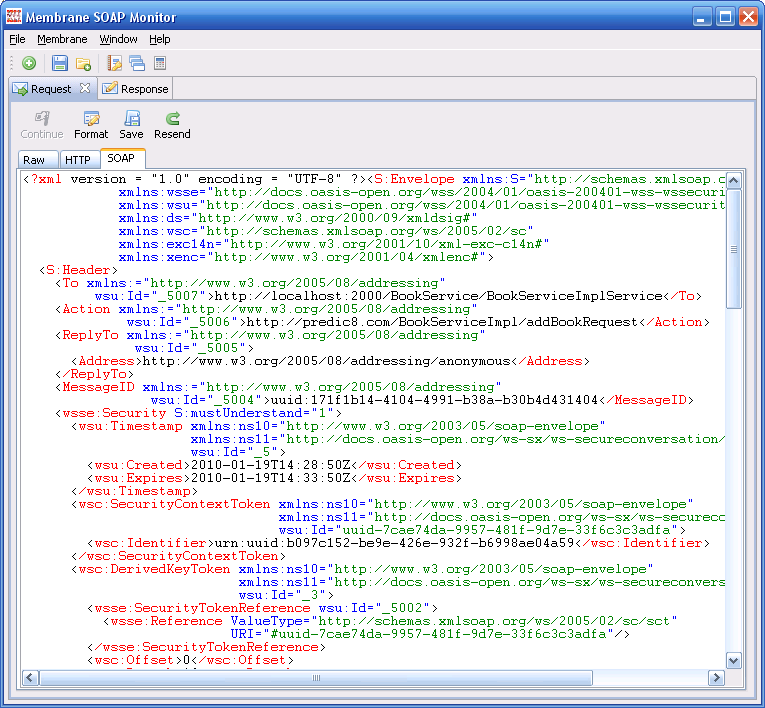Click the wsu:Created timestamp 2010-01-19T14:28:50Z
The height and width of the screenshot is (708, 765).
click(270, 465)
